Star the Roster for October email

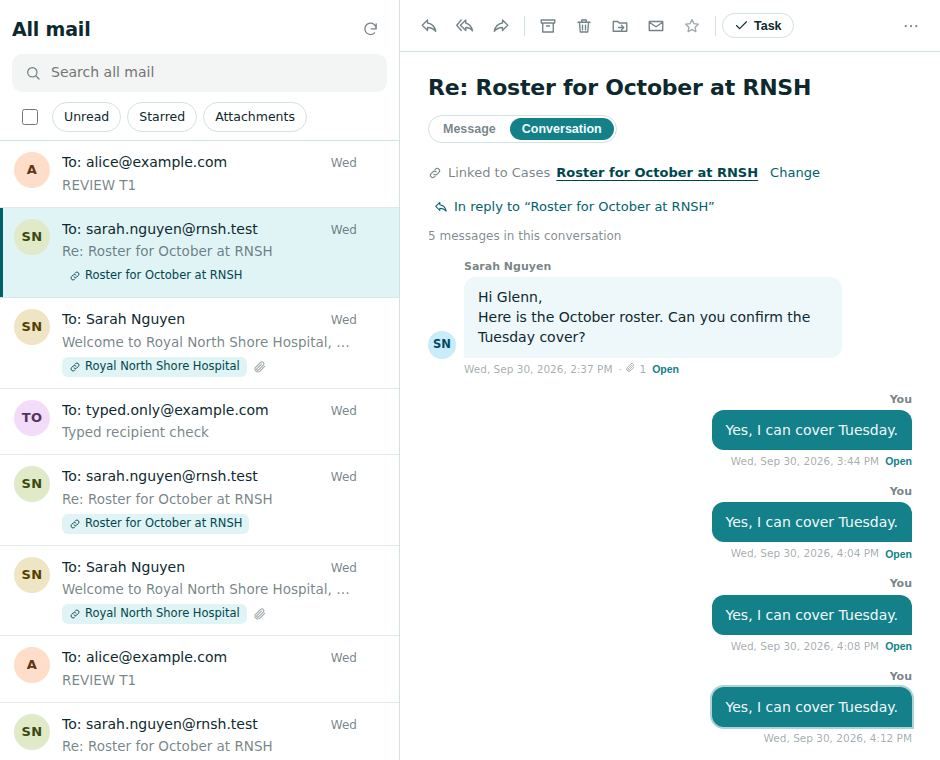click(692, 26)
